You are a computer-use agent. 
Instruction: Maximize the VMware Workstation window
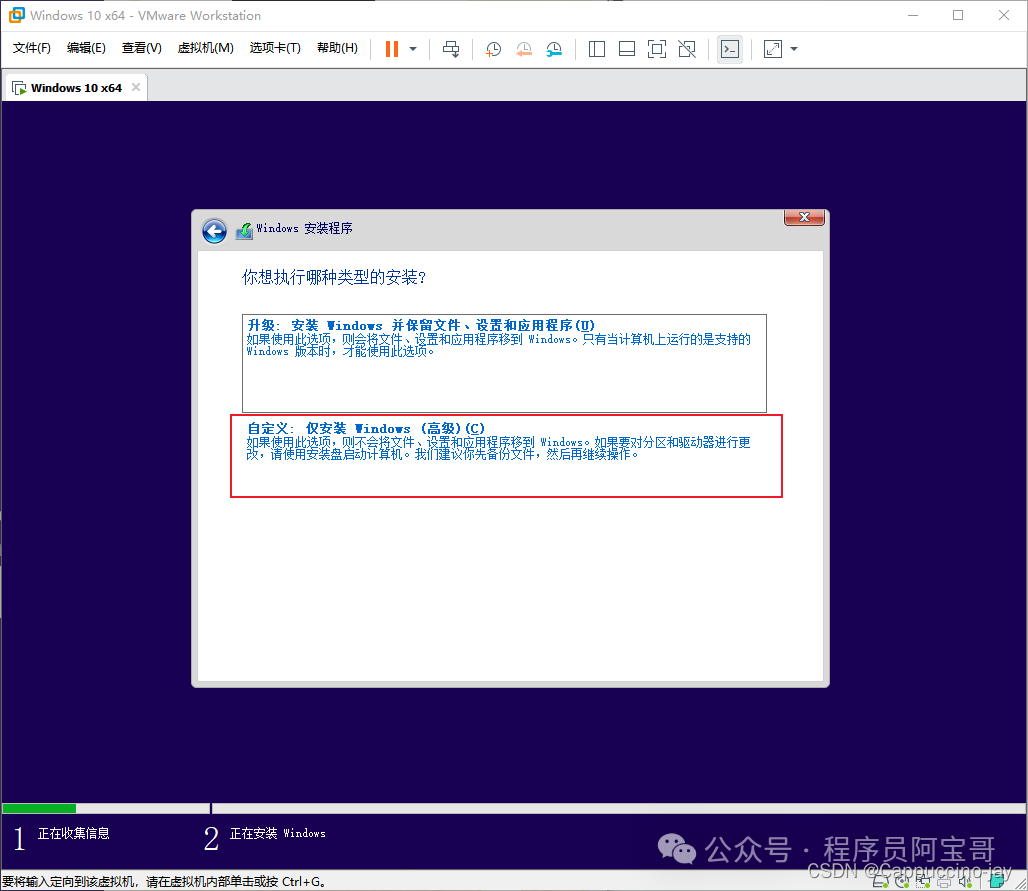pyautogui.click(x=958, y=15)
